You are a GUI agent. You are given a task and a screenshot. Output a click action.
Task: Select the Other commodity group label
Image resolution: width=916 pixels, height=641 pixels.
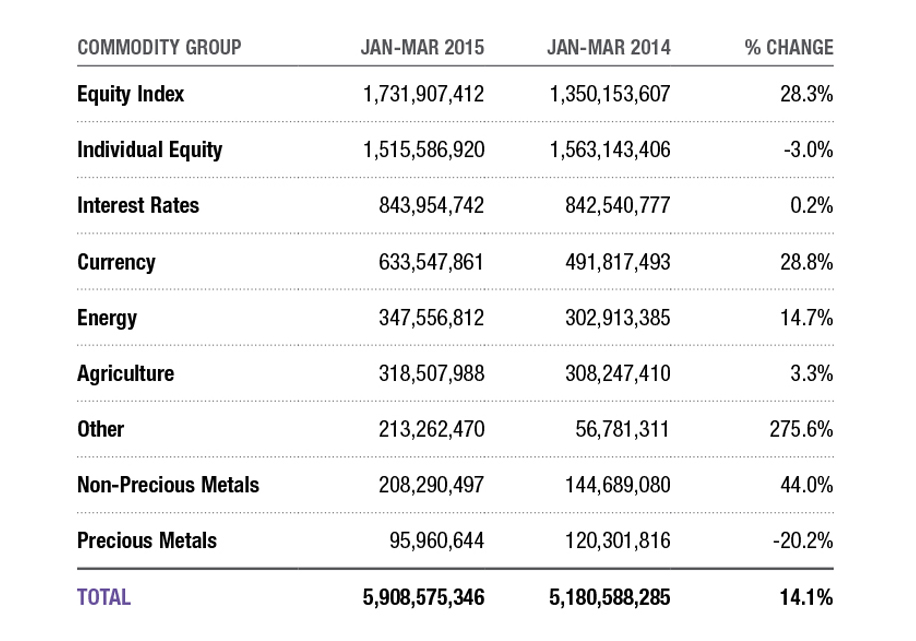pyautogui.click(x=101, y=429)
